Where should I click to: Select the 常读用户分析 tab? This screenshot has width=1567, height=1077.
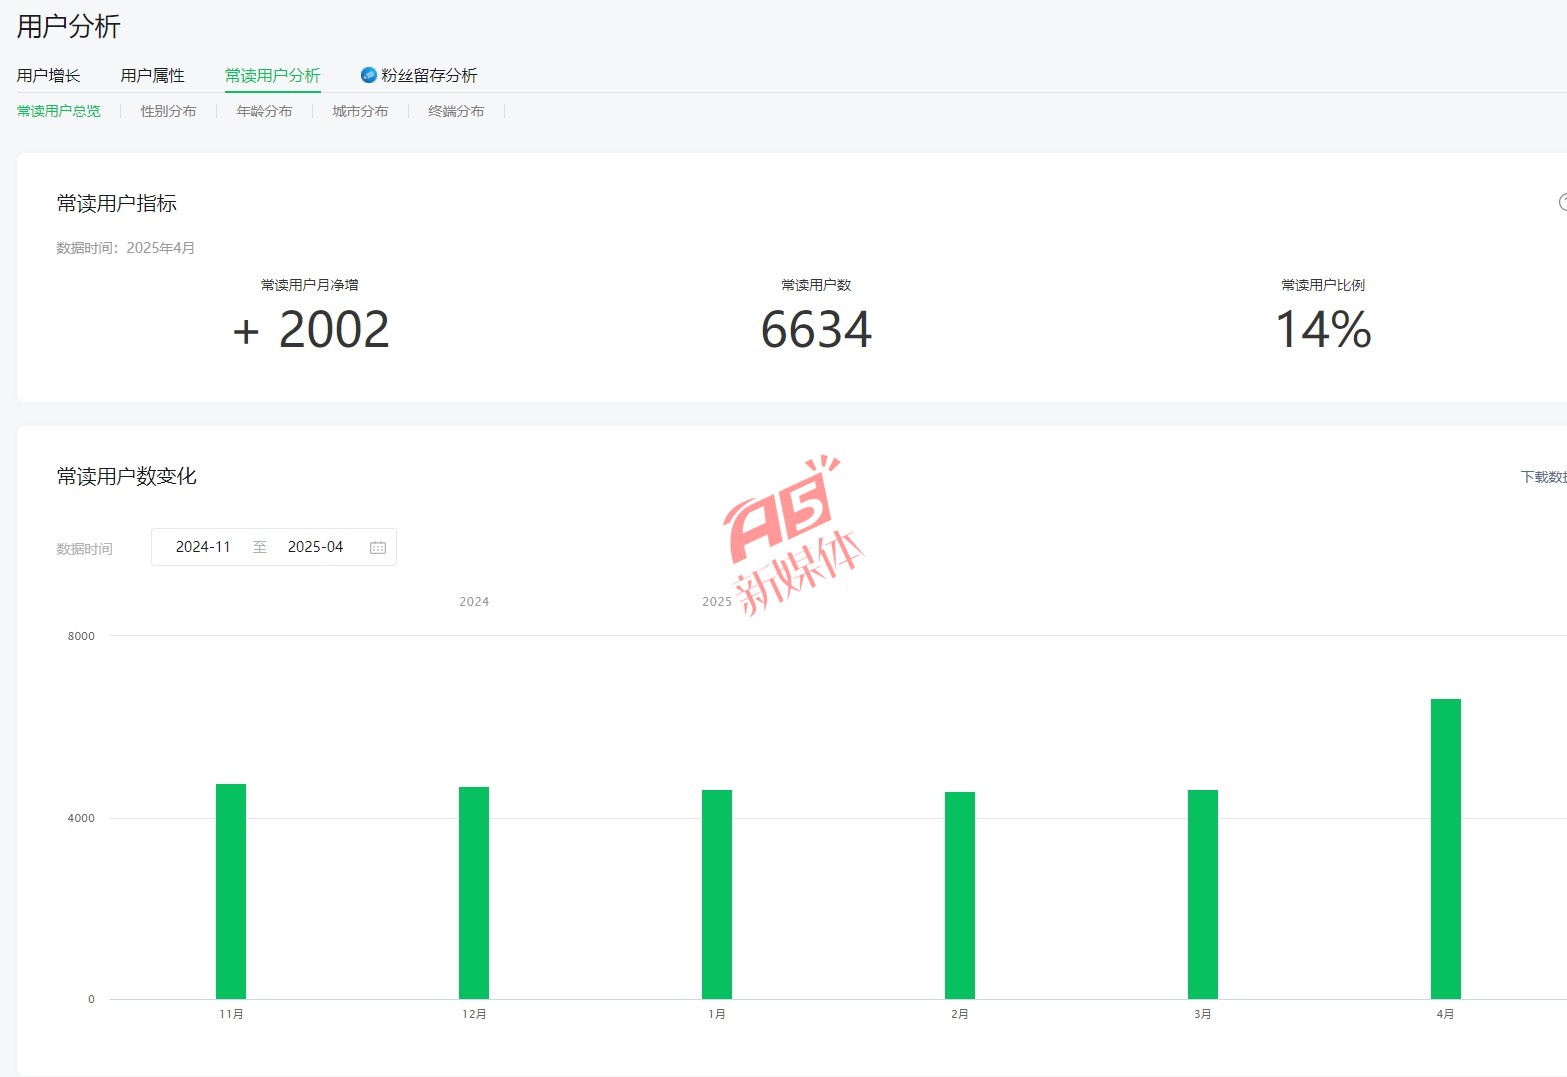pos(272,76)
